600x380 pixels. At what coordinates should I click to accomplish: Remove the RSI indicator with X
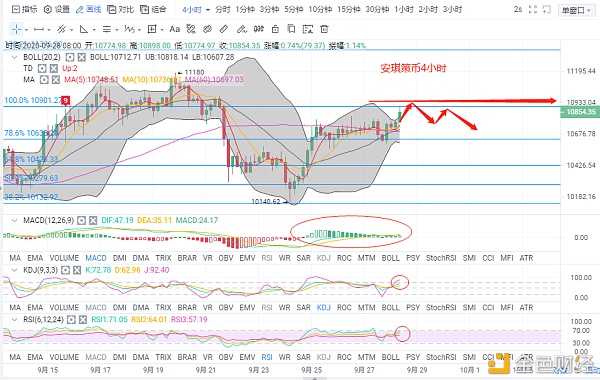83,320
